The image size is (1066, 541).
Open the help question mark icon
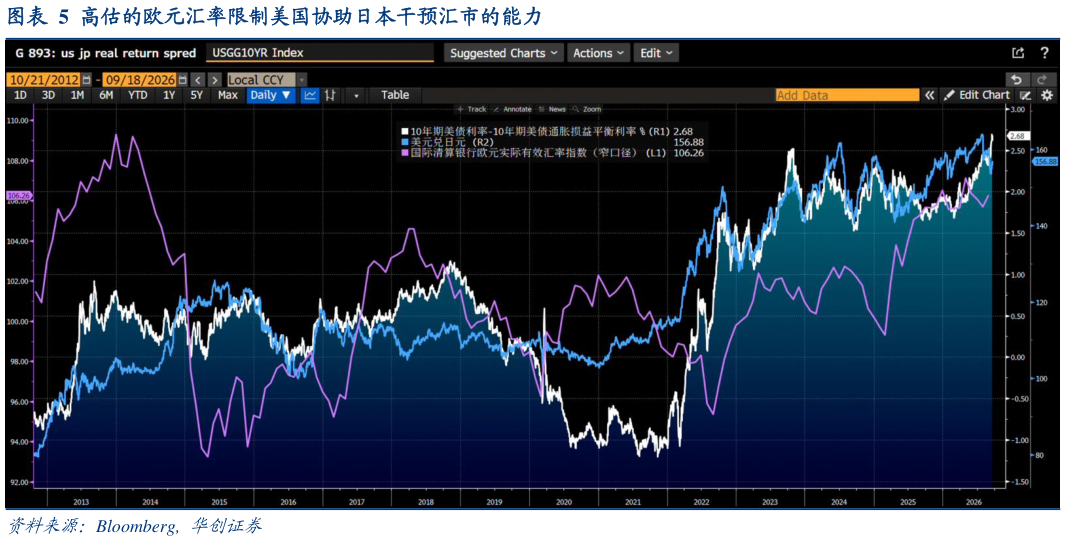pos(1044,53)
